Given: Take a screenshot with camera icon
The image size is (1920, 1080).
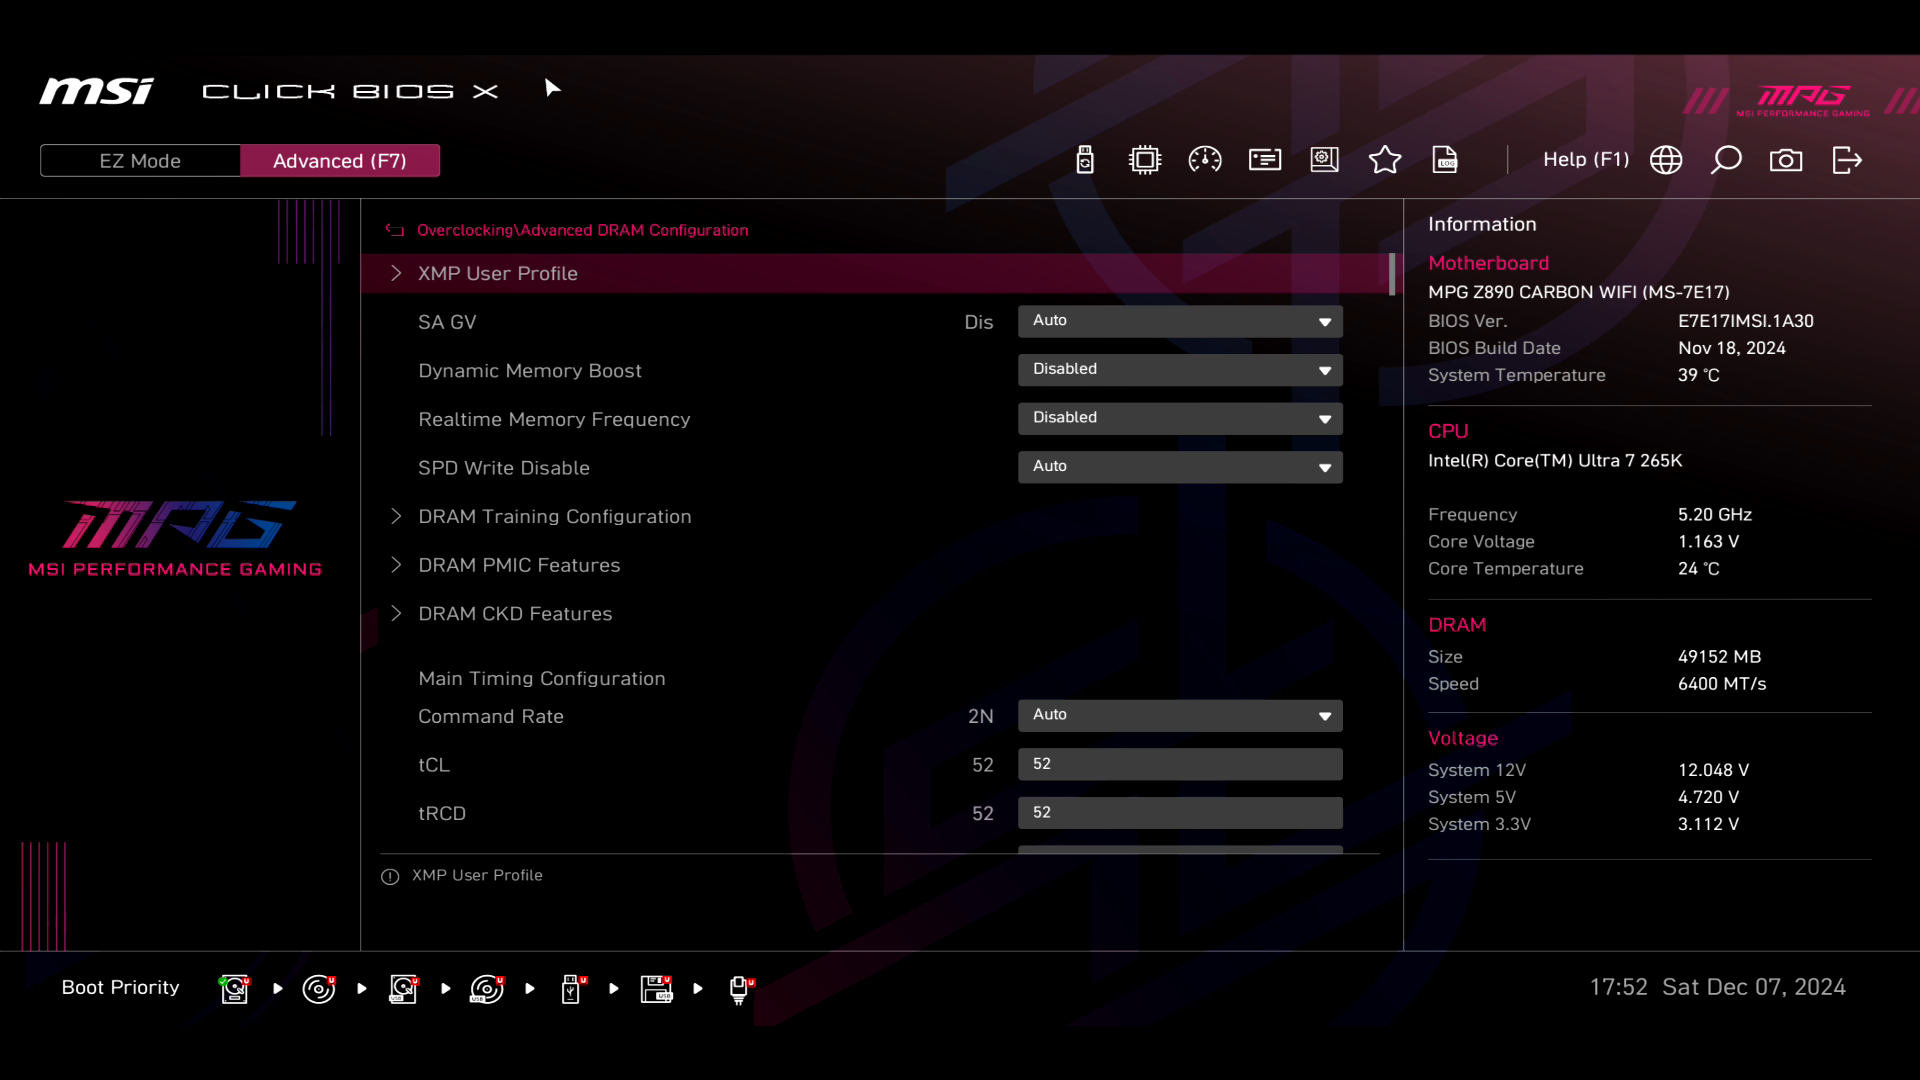Looking at the screenshot, I should pyautogui.click(x=1786, y=160).
